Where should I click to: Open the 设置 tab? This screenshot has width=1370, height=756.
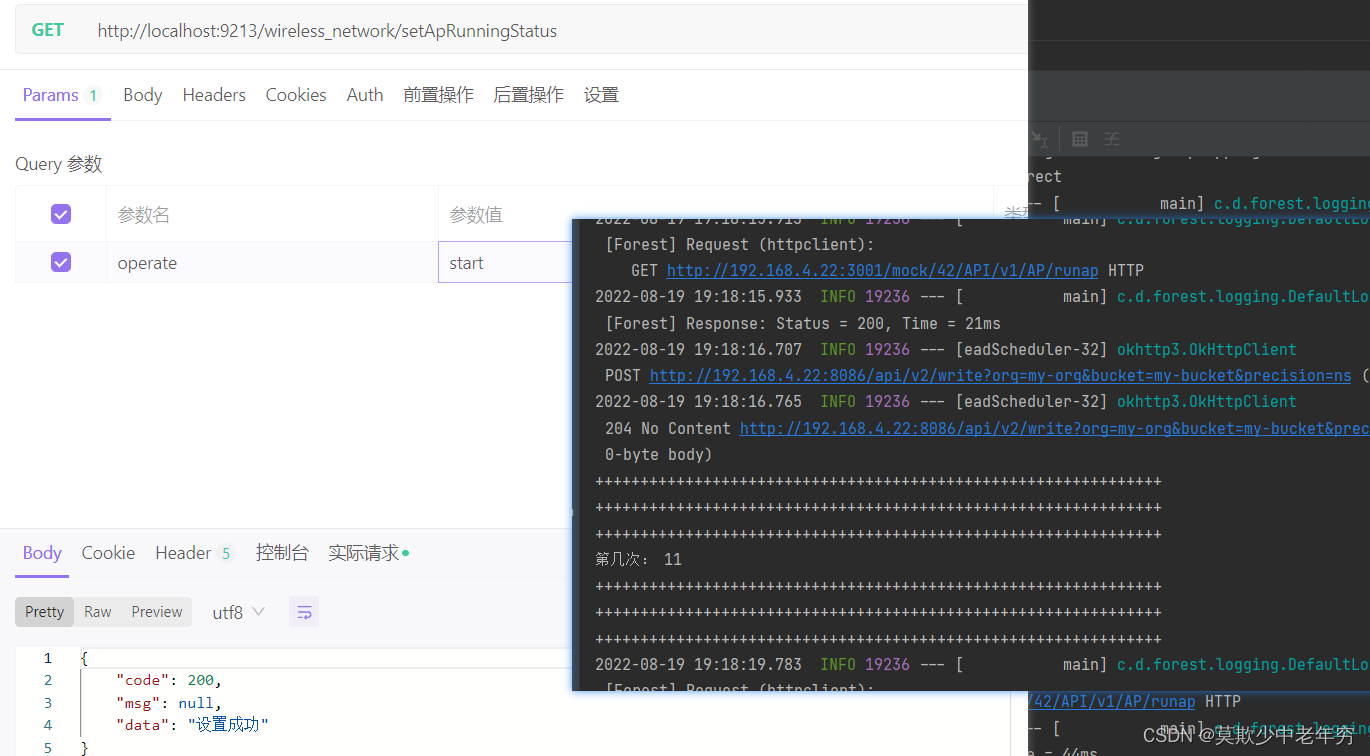click(602, 95)
